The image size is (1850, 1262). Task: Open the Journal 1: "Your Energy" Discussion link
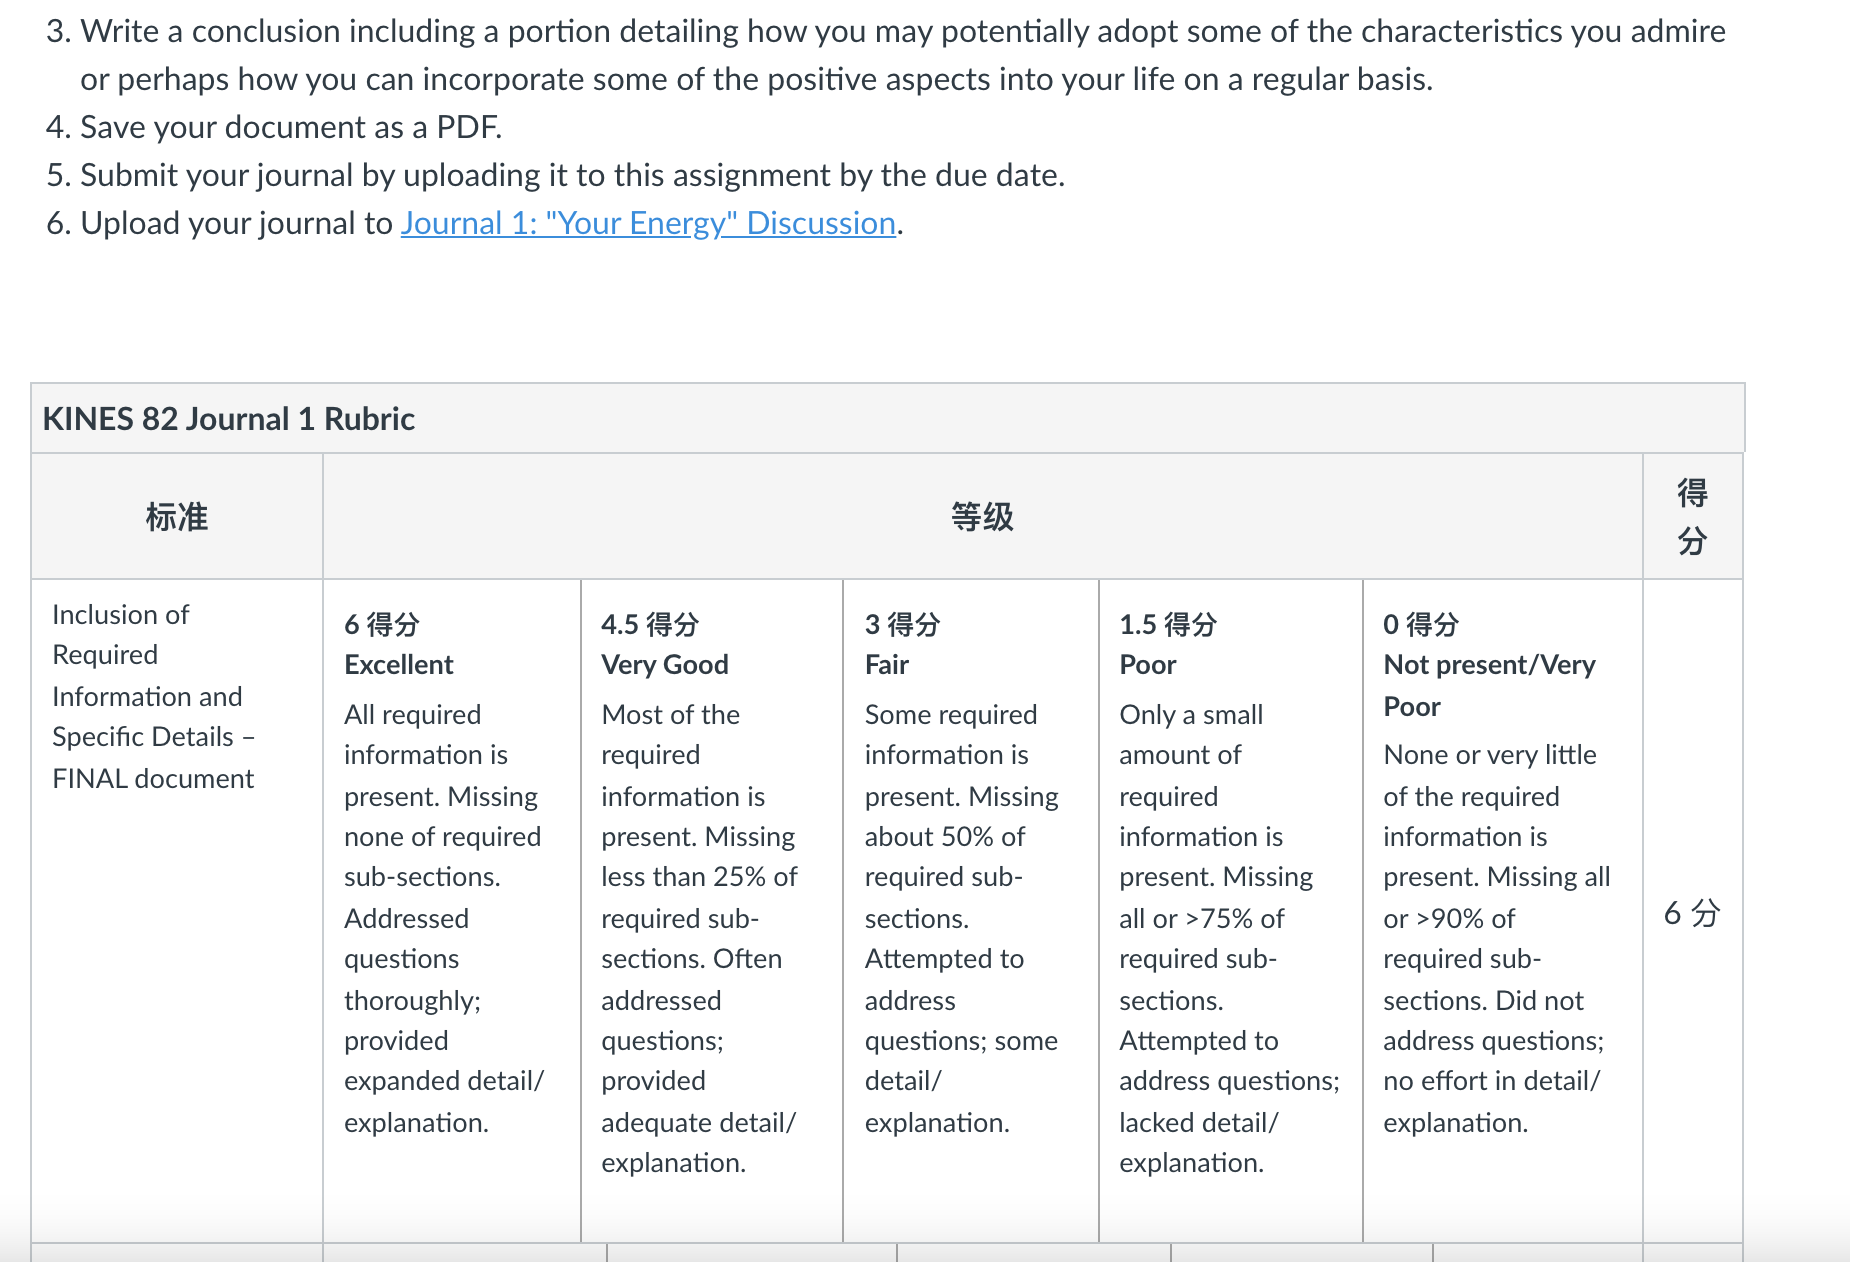[648, 223]
